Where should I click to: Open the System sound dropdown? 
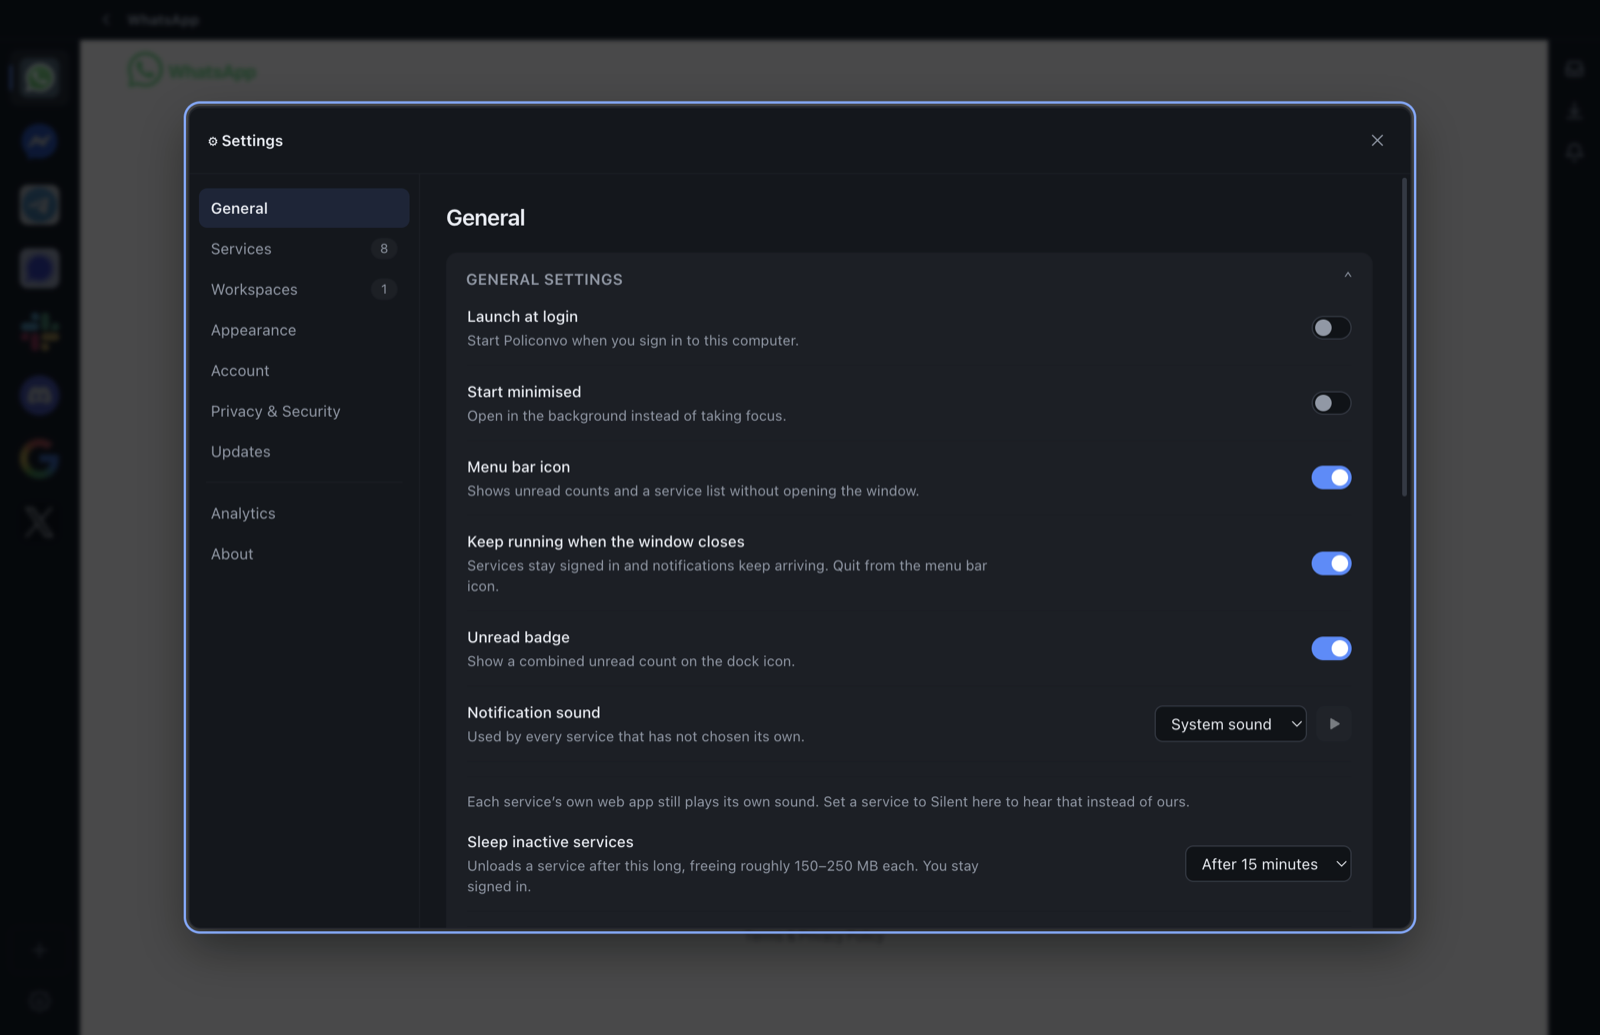(x=1230, y=724)
